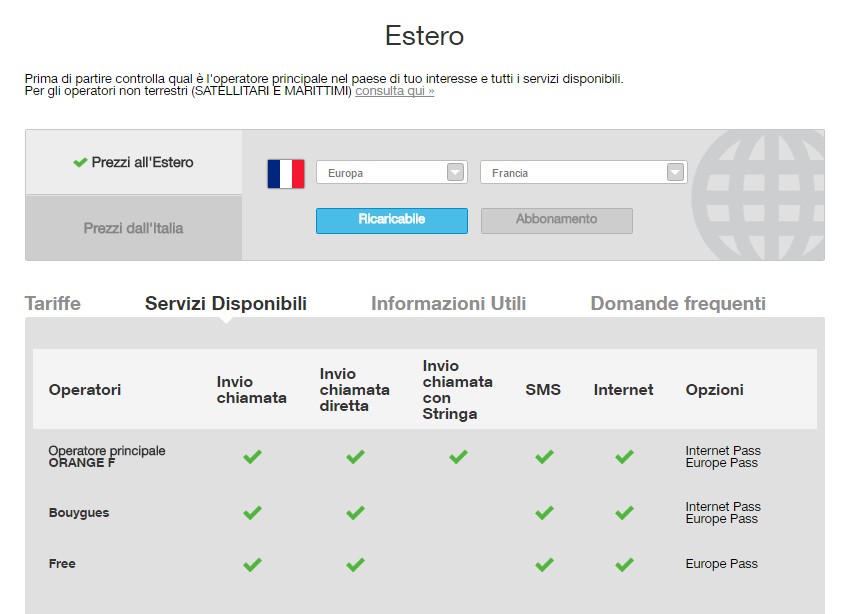
Task: Click the Invio chiamata diretta column header
Action: click(x=354, y=390)
